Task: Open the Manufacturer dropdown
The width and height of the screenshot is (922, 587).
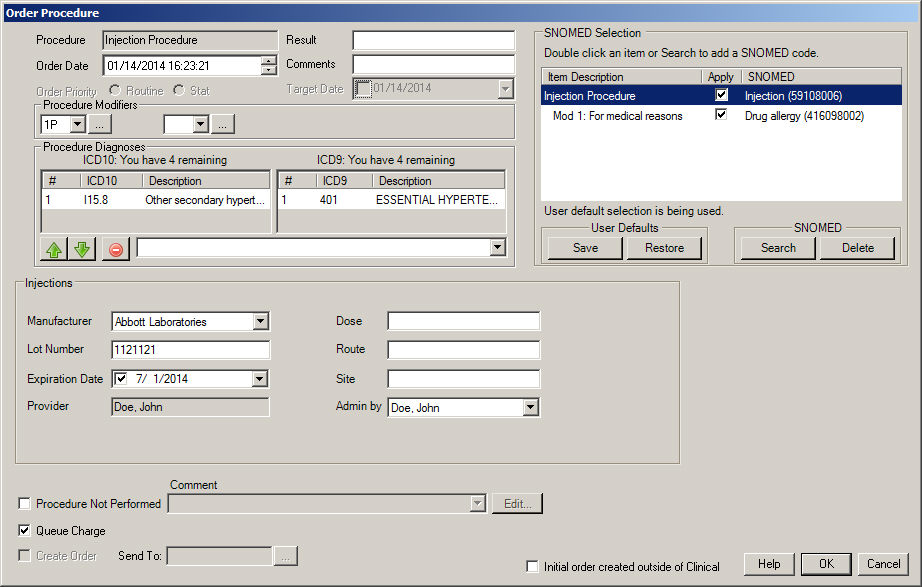Action: 260,322
